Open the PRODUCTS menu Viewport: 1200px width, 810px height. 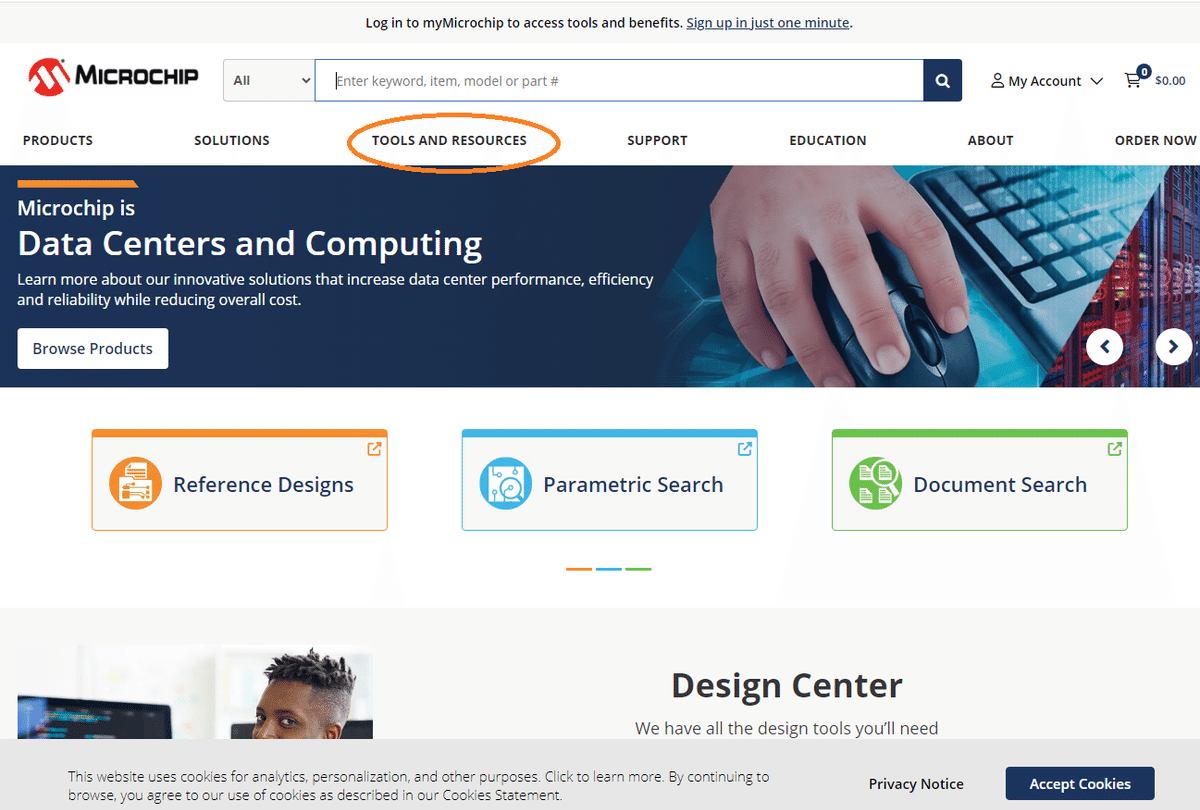coord(58,141)
